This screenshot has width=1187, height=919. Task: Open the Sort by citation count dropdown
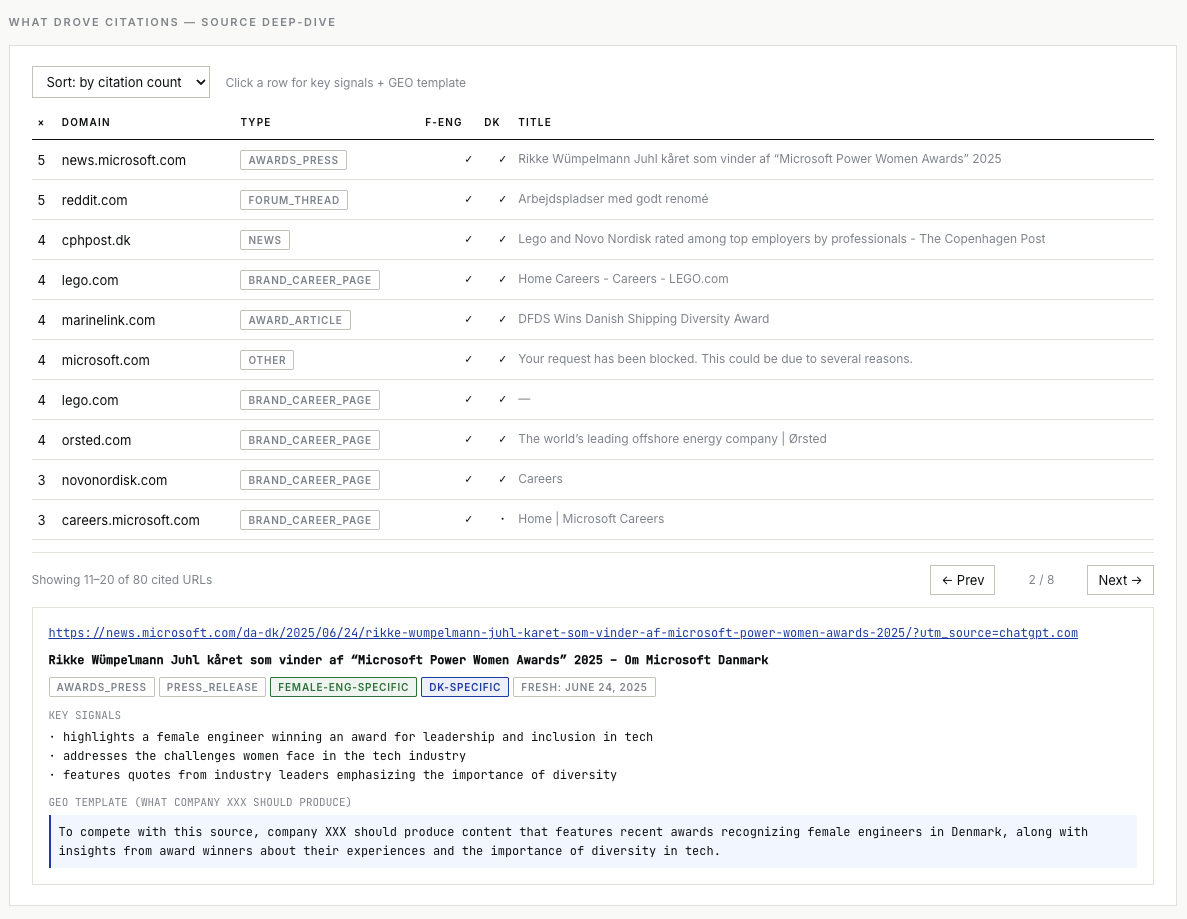[120, 82]
